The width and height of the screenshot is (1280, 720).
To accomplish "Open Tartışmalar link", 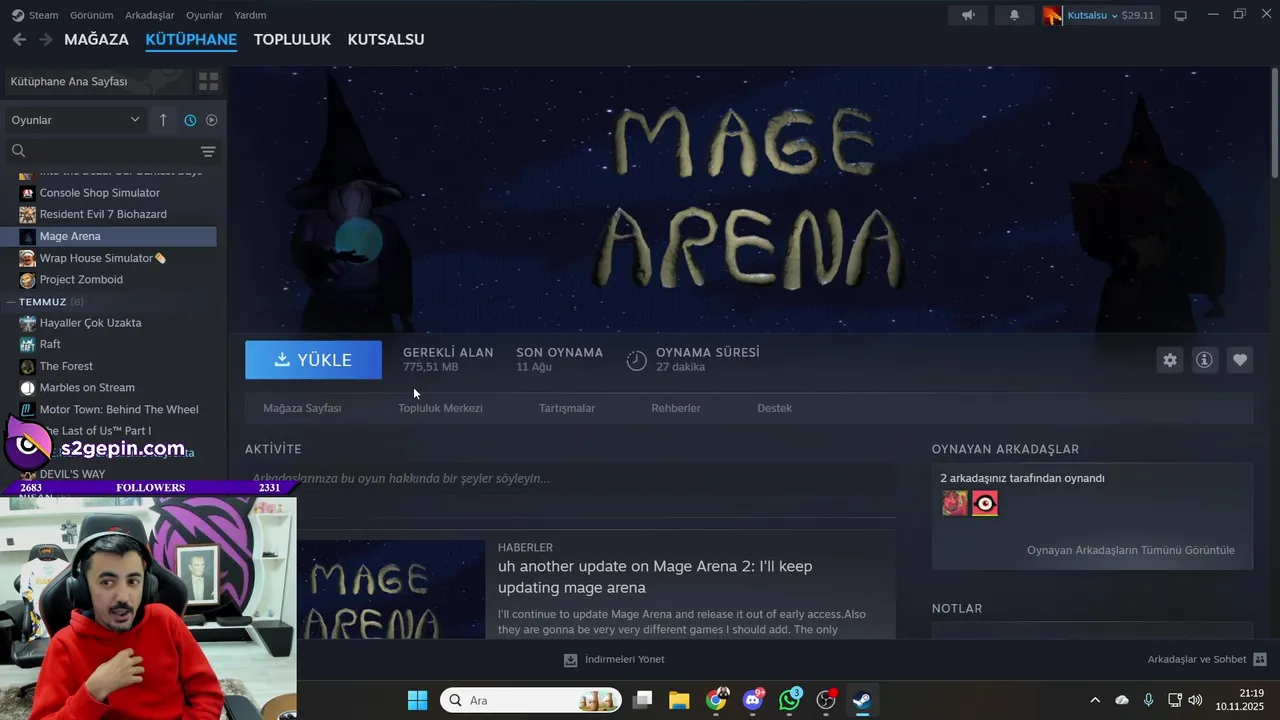I will click(x=567, y=408).
